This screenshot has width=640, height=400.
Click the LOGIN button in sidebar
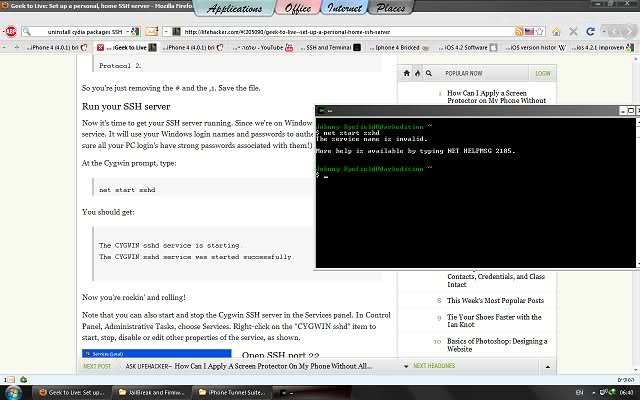click(x=542, y=73)
